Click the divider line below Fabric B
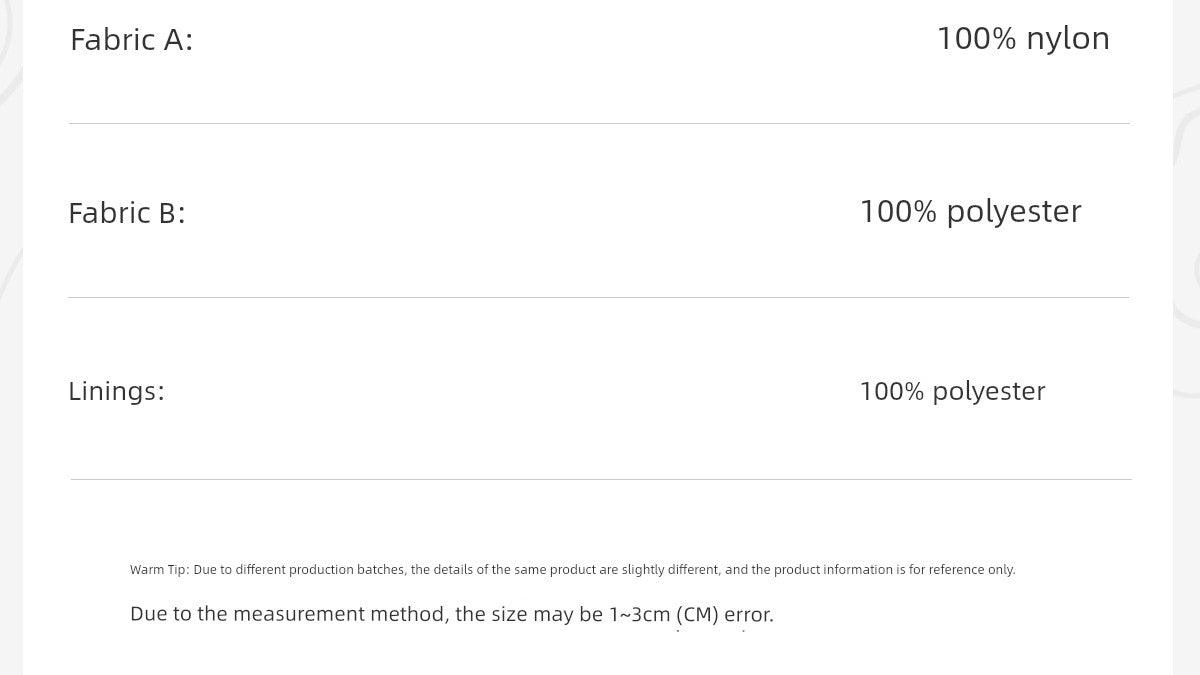Screen dimensions: 1200x675 coord(600,297)
